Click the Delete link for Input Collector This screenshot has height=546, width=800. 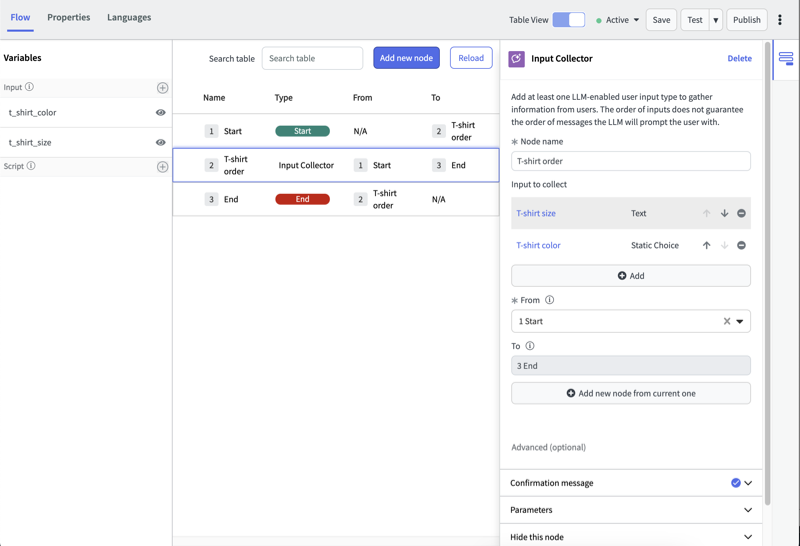[739, 59]
